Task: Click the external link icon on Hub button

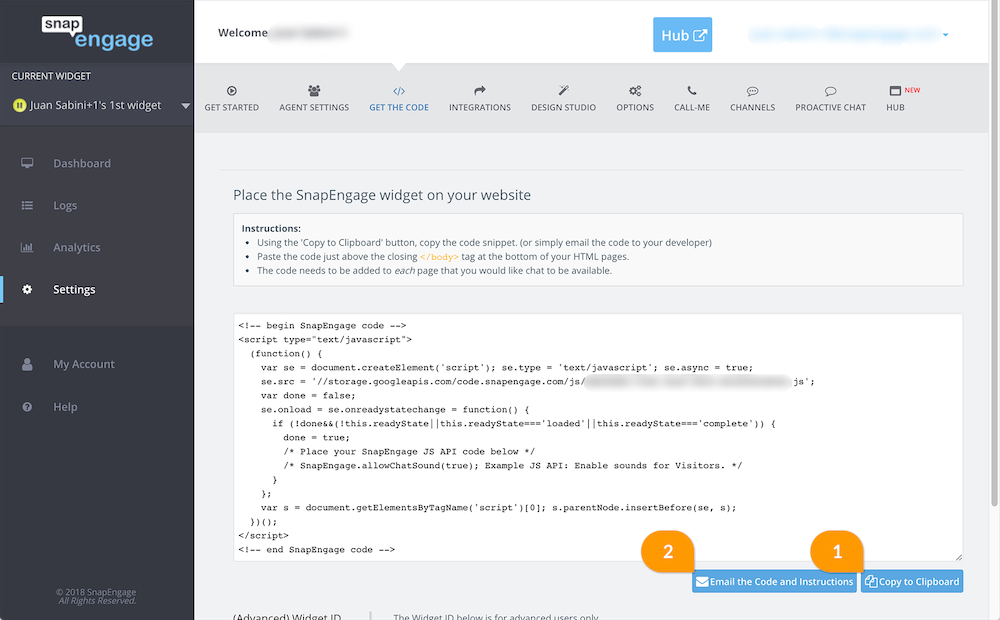Action: (700, 36)
